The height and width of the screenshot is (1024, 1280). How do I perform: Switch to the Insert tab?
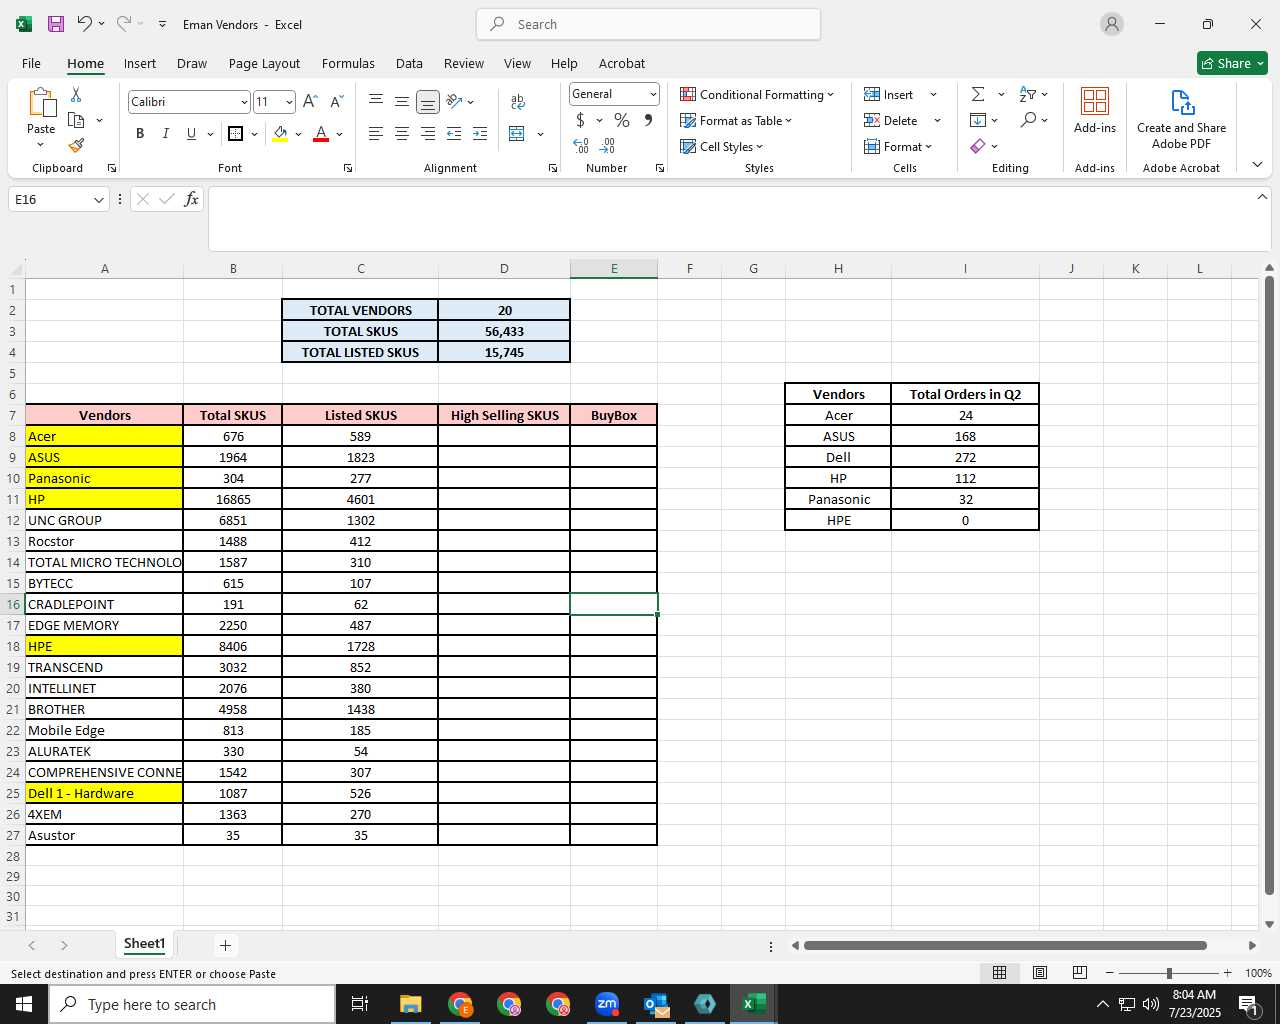(140, 63)
